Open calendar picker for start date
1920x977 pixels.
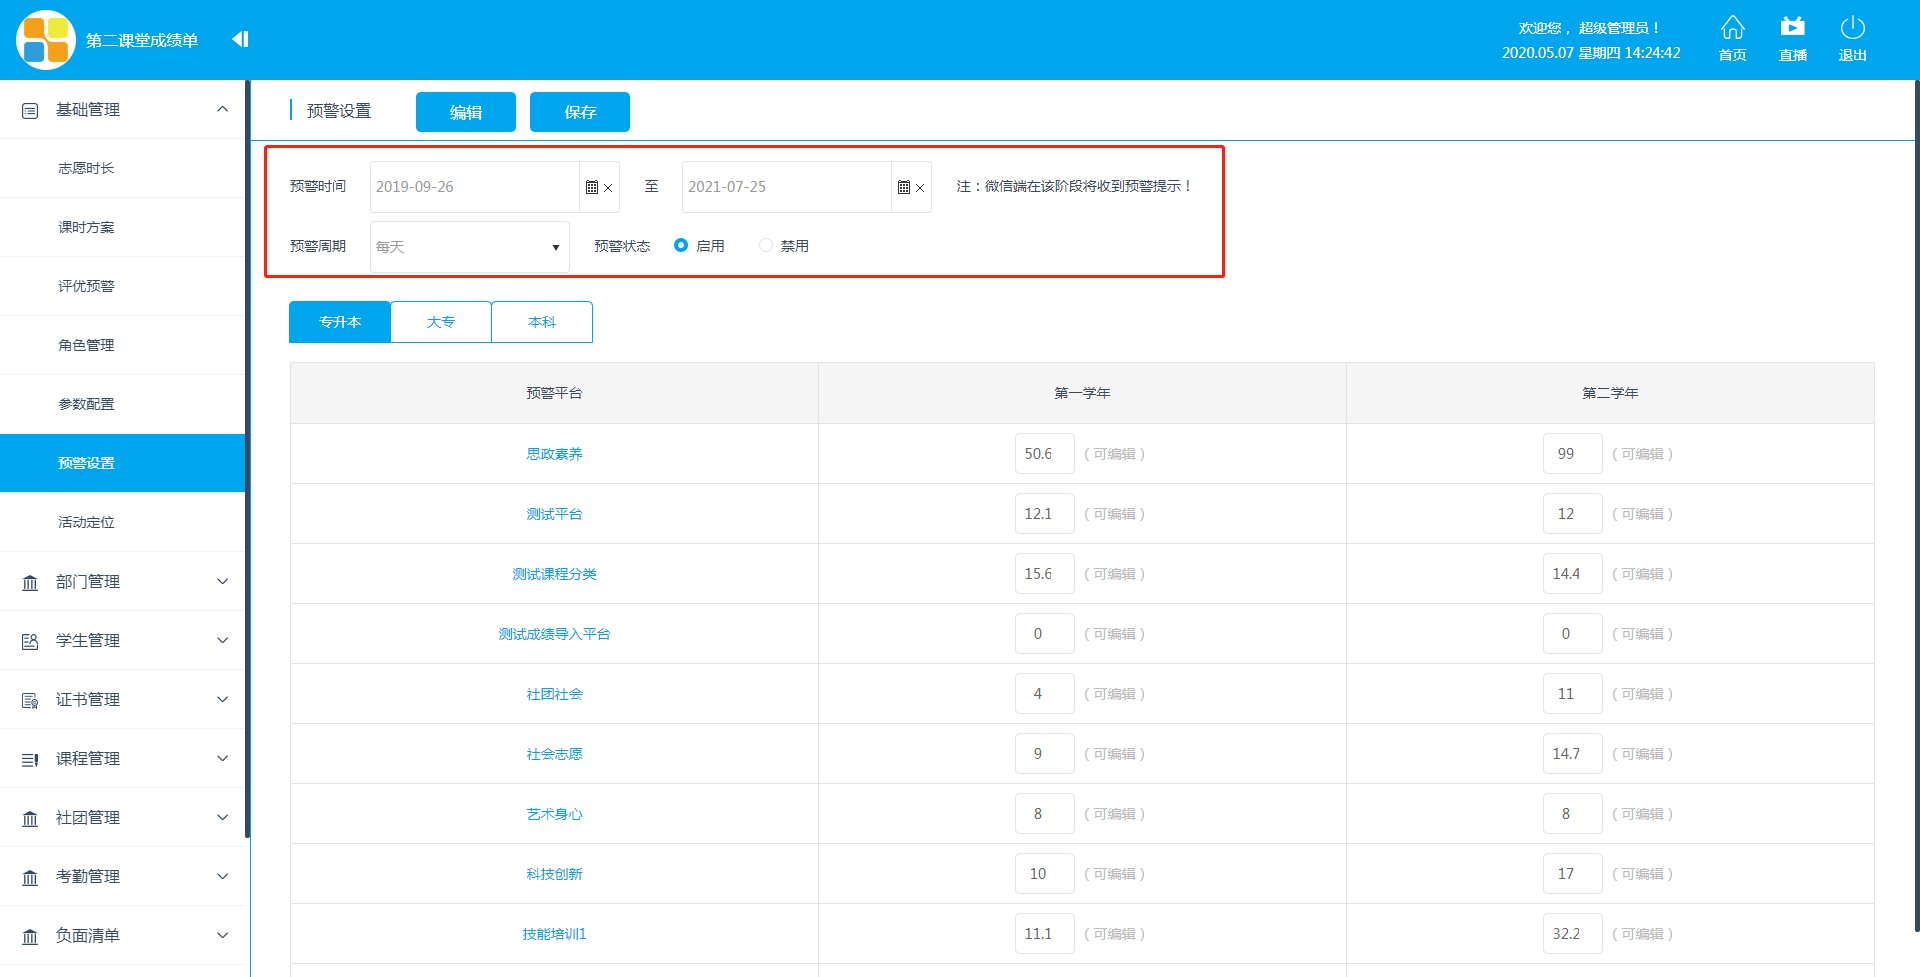coord(592,187)
